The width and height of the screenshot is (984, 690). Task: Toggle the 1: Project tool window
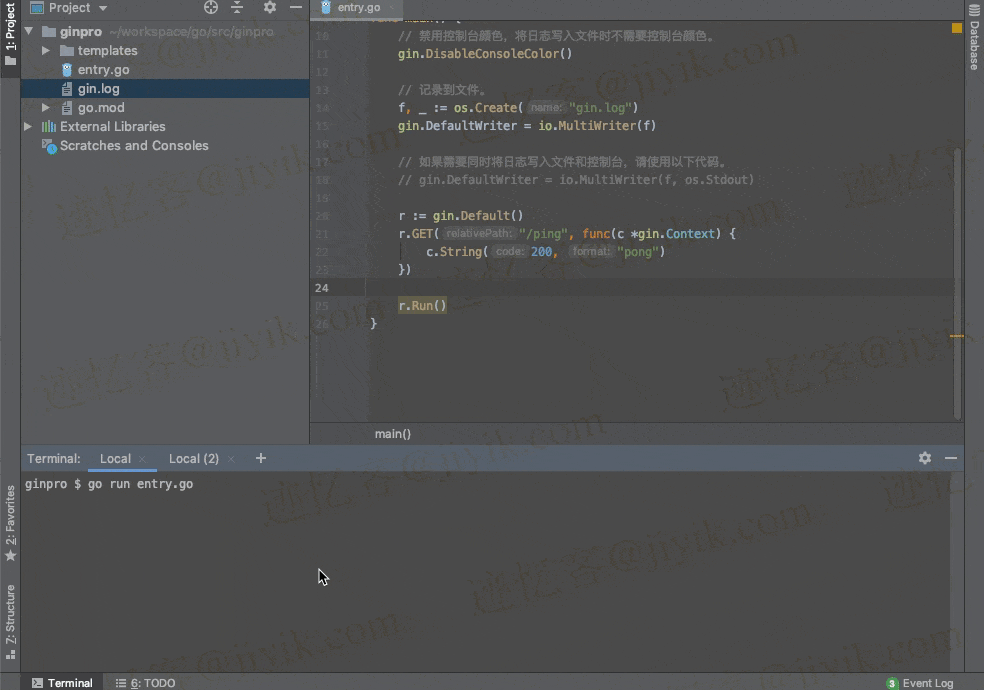coord(10,34)
